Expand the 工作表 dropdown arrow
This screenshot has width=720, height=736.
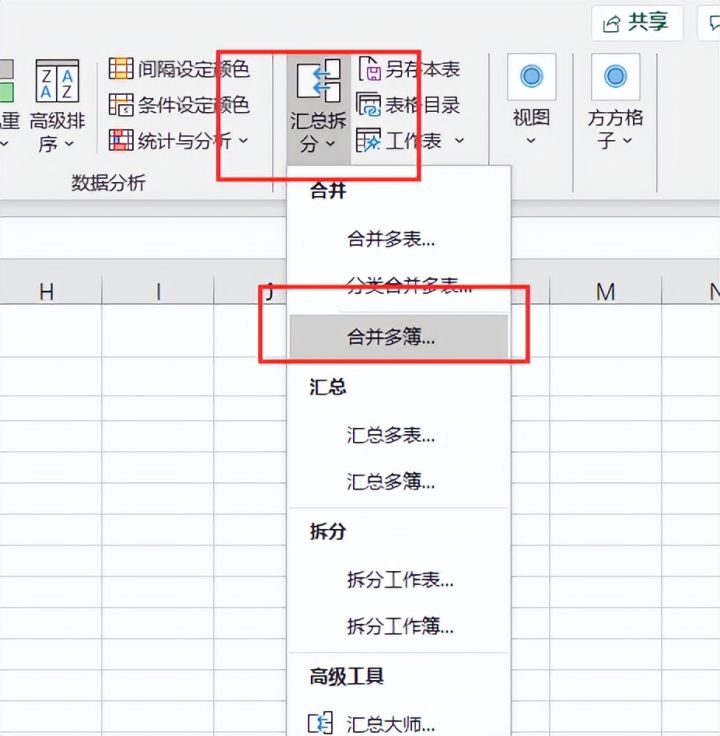[460, 140]
